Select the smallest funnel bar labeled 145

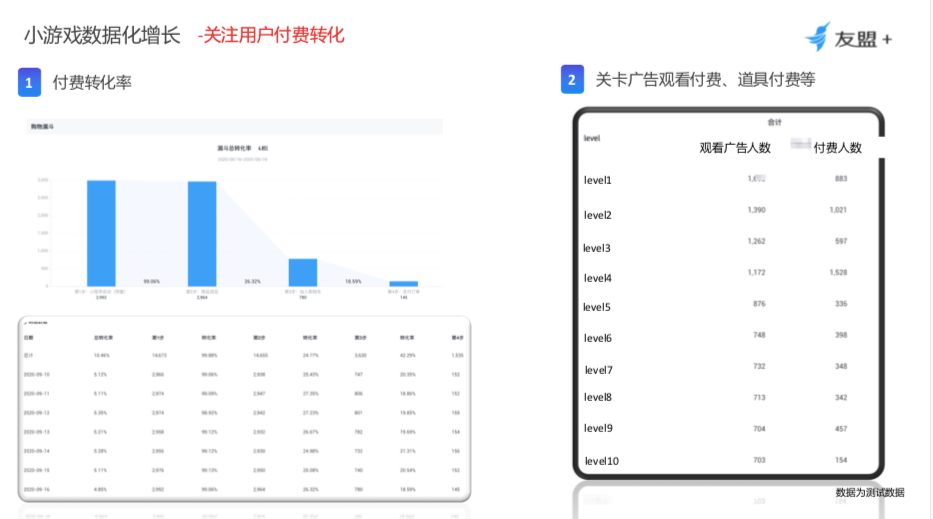coord(403,284)
